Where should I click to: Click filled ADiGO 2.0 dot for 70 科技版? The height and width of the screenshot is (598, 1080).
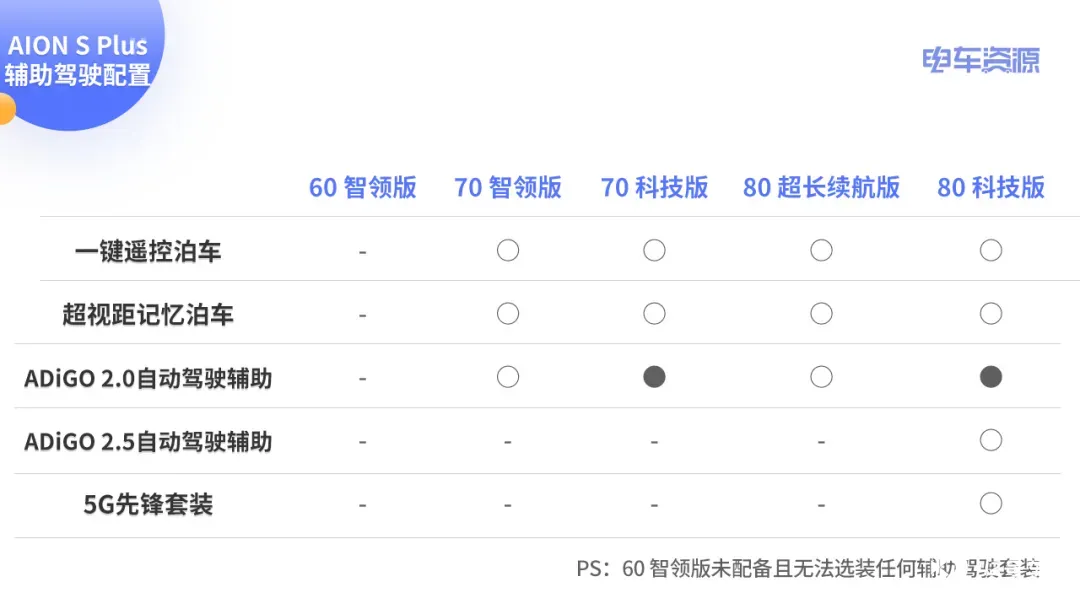pyautogui.click(x=654, y=377)
